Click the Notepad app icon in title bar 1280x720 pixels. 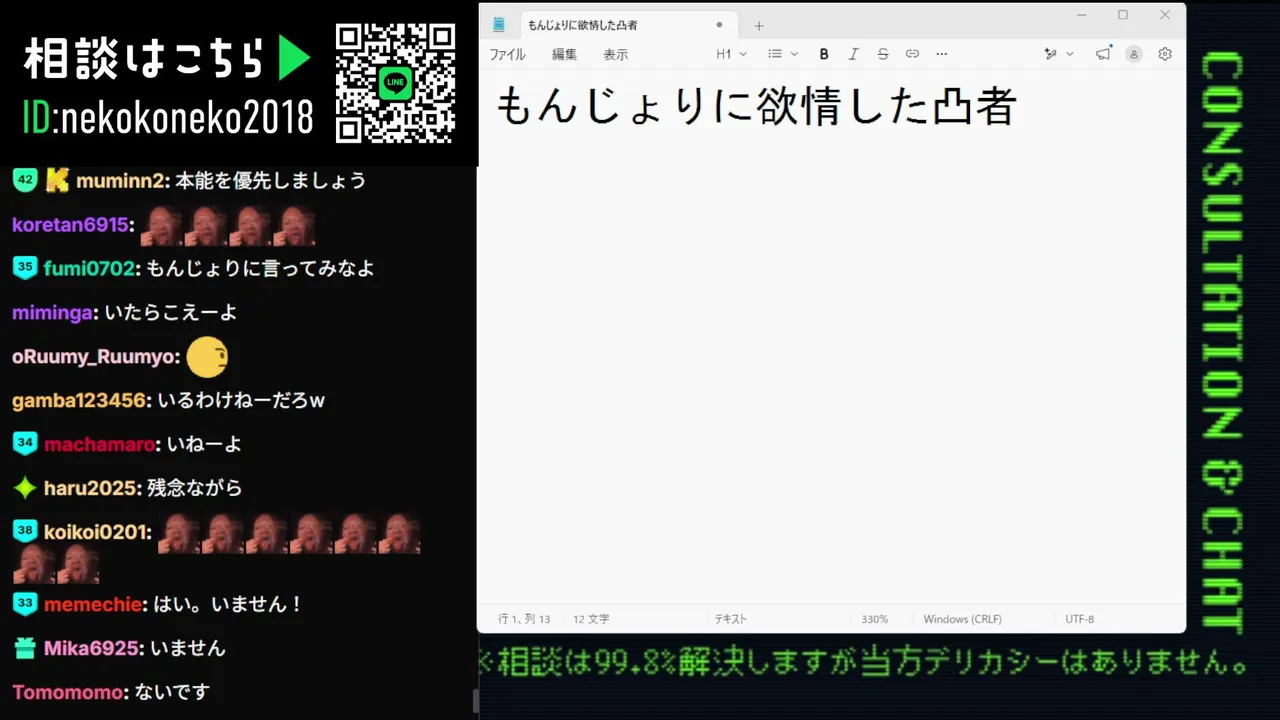click(x=499, y=25)
